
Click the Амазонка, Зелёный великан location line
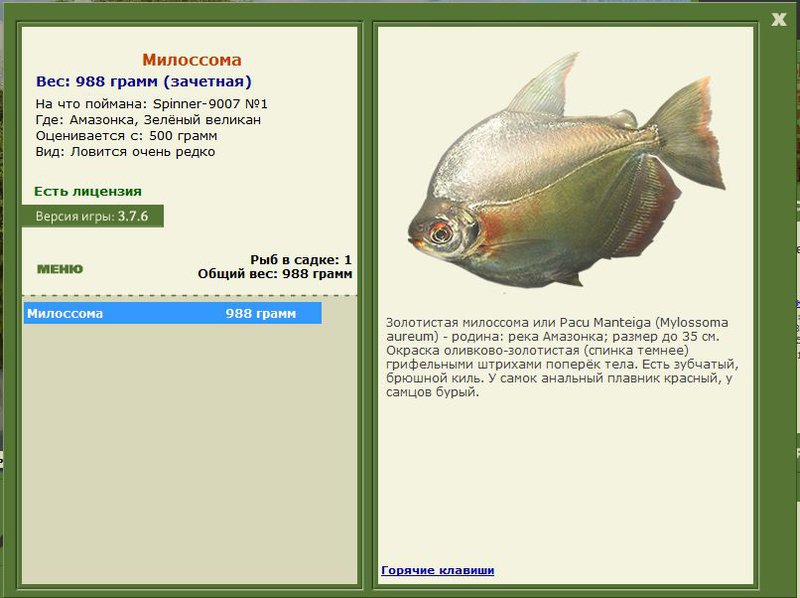pyautogui.click(x=148, y=119)
